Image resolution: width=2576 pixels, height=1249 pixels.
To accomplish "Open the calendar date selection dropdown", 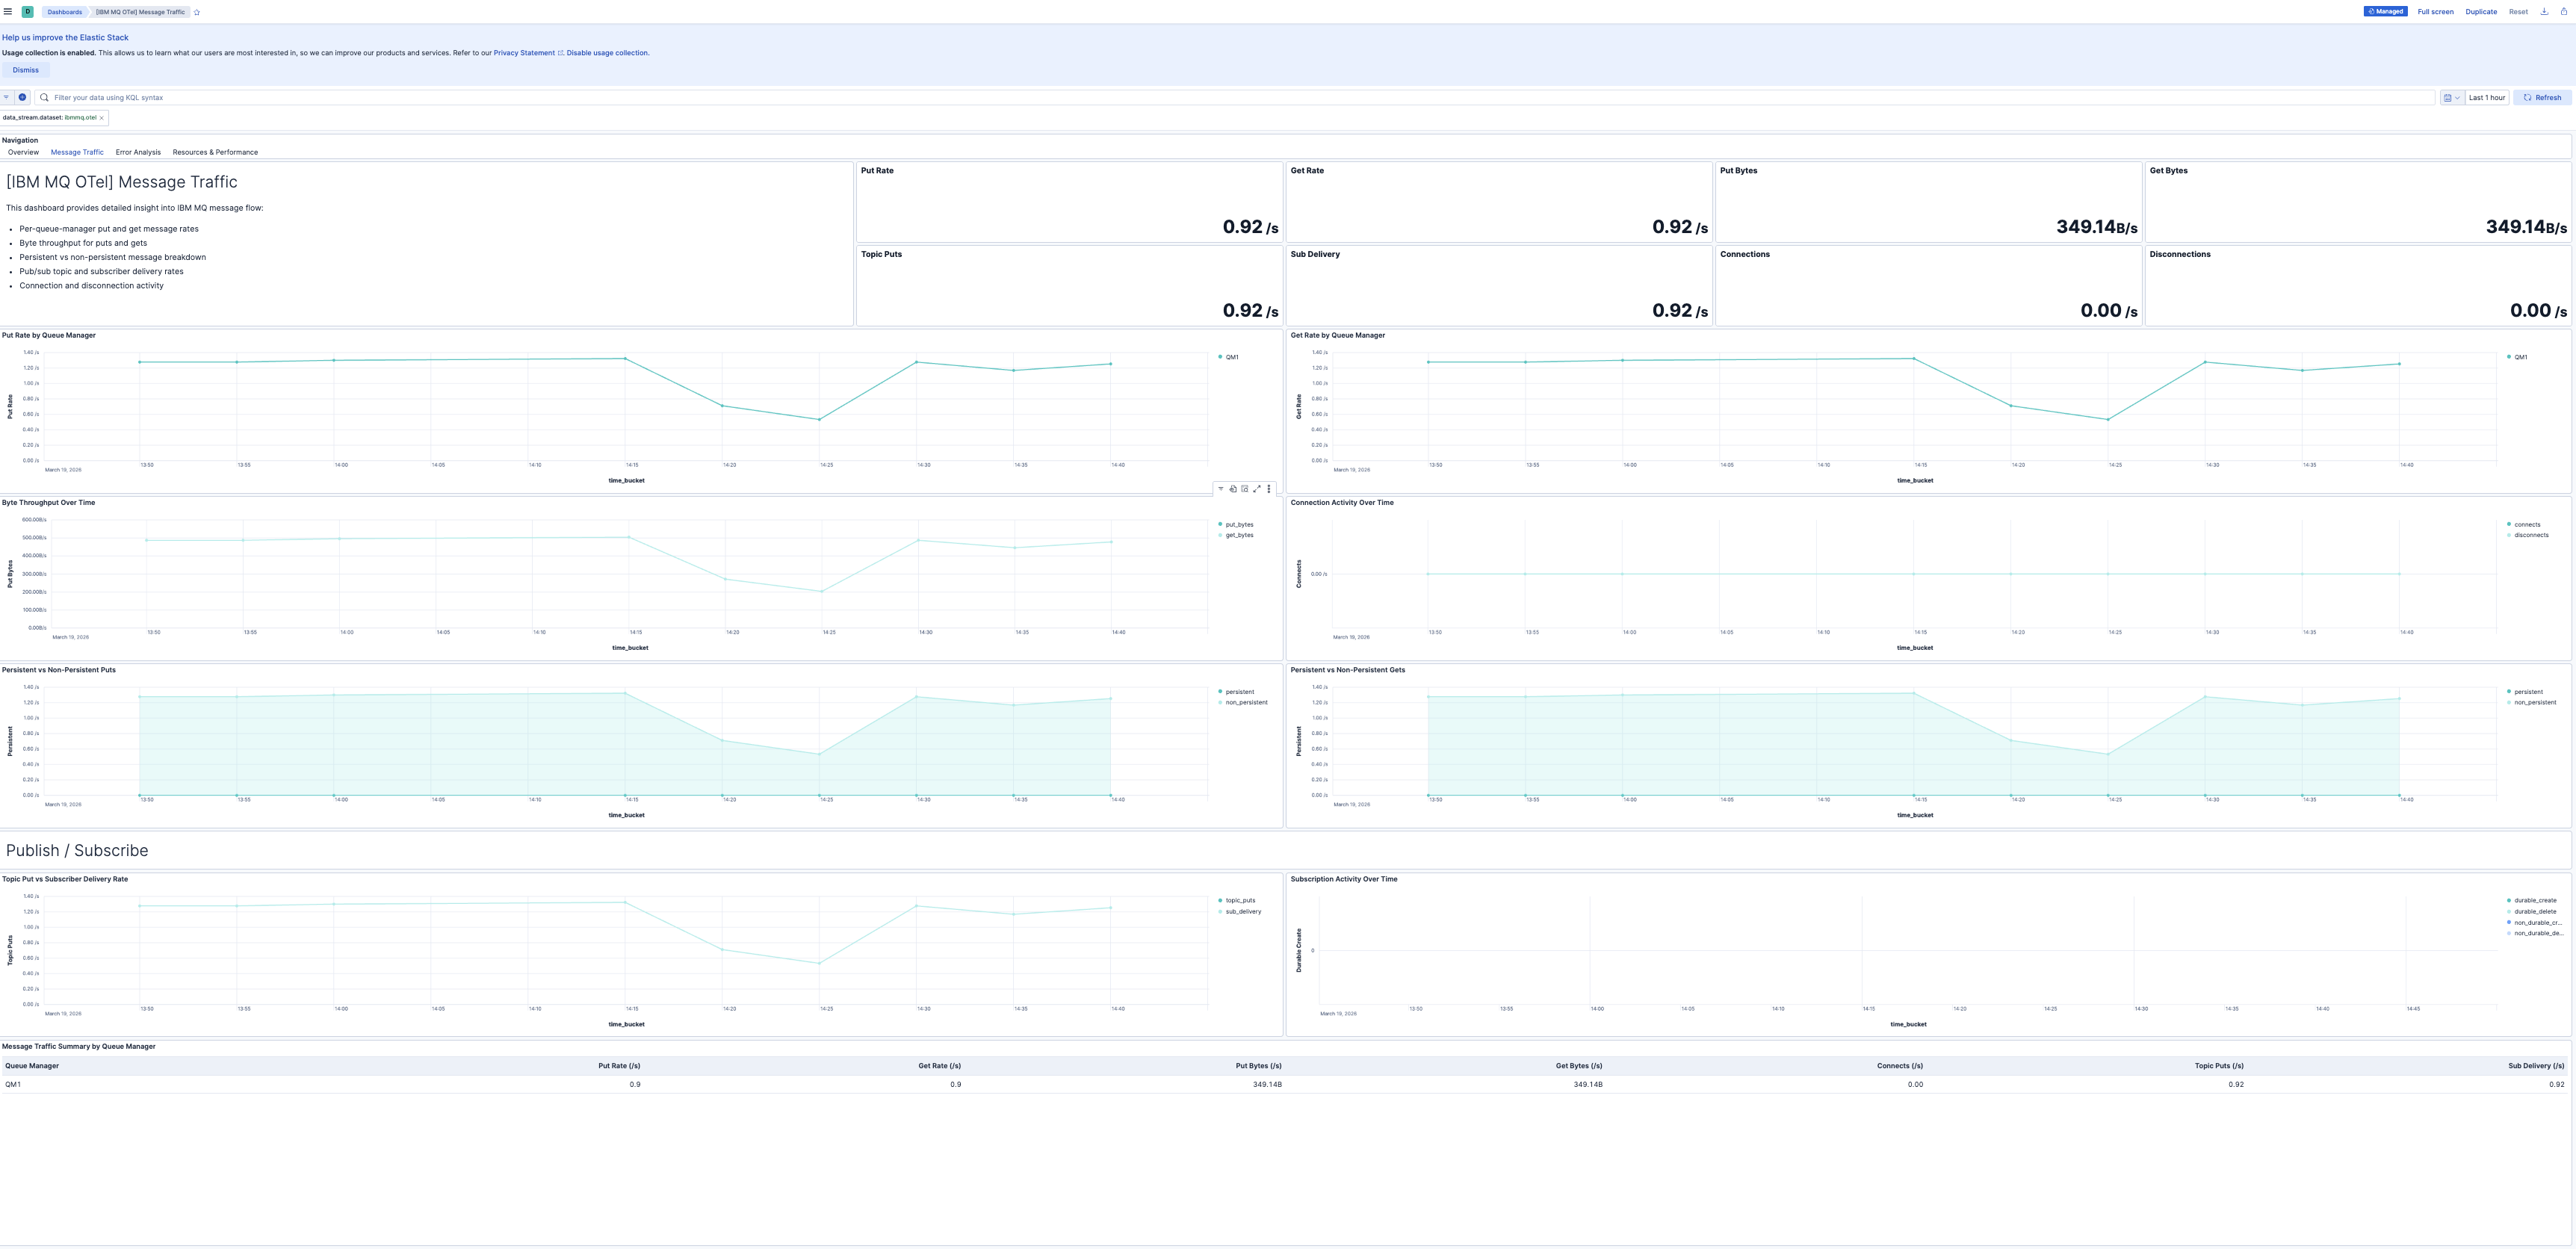I will (2451, 97).
